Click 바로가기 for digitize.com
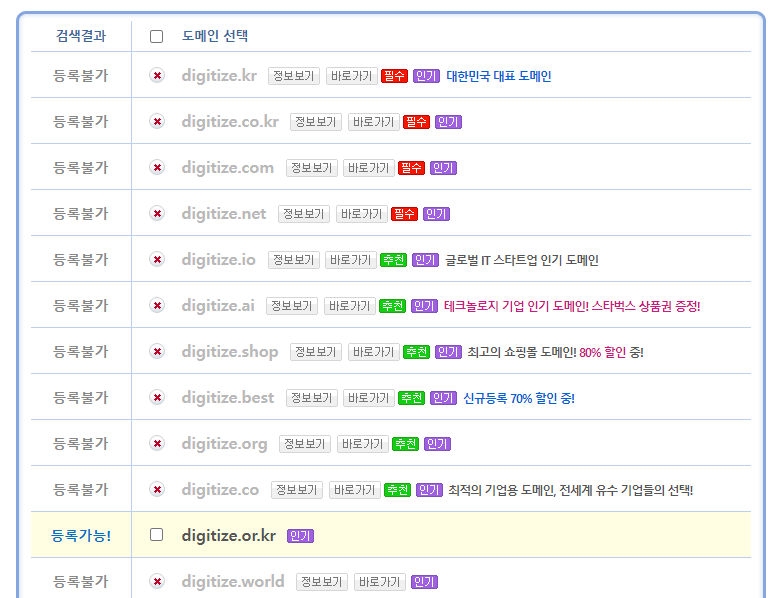This screenshot has height=598, width=784. pos(368,168)
